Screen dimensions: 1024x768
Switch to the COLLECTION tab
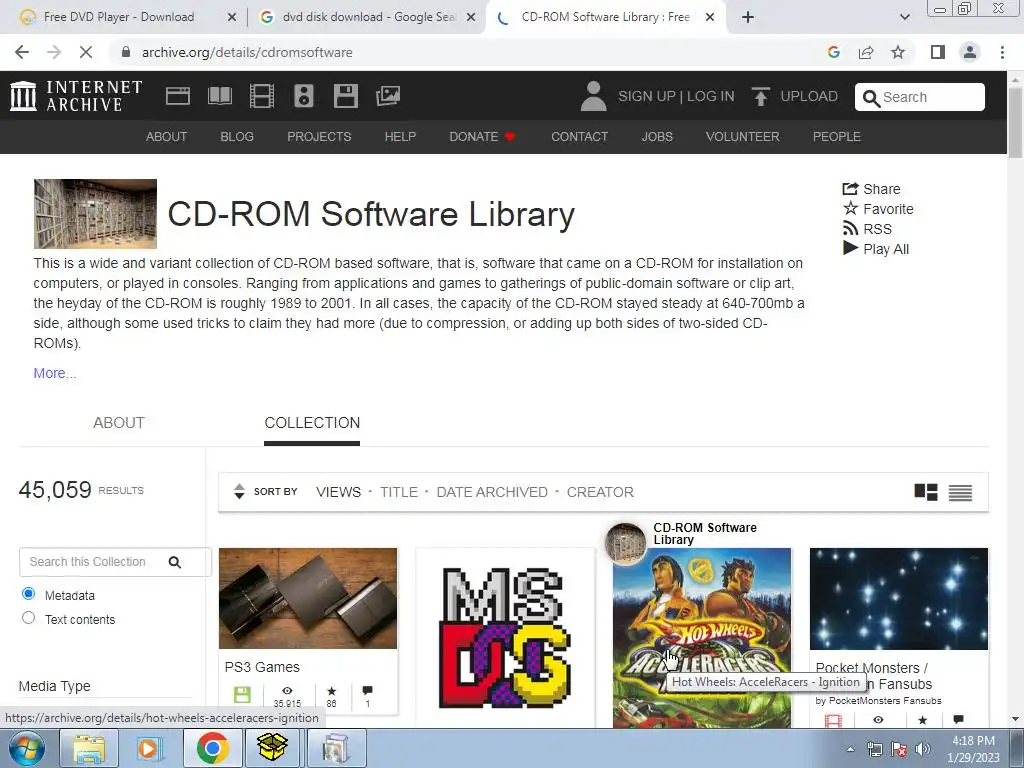pos(312,423)
